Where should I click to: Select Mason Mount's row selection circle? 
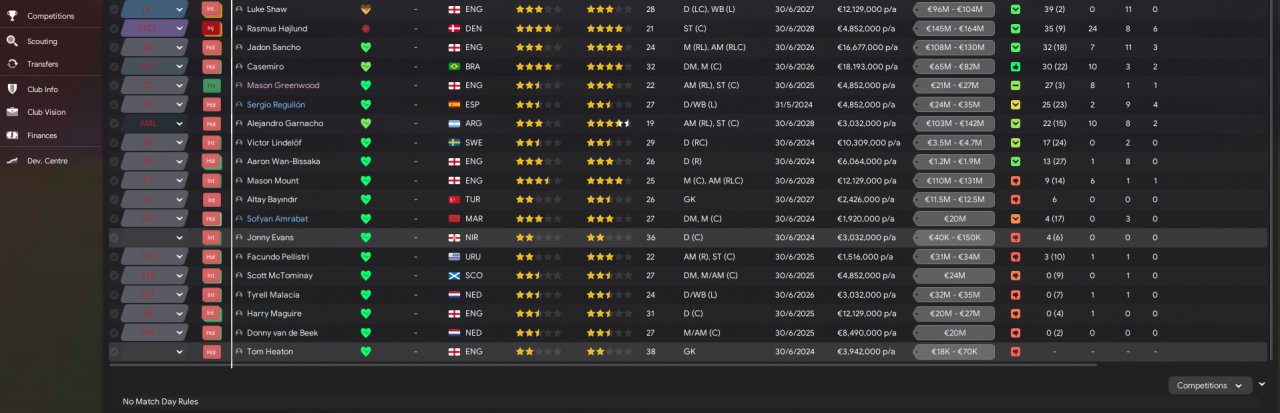(114, 181)
